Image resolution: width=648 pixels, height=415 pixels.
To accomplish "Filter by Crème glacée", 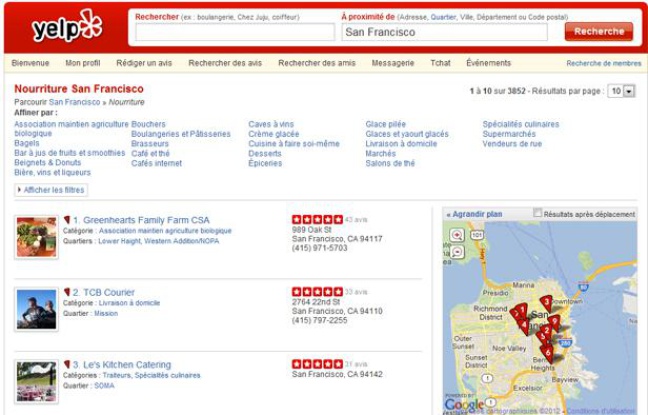I will [x=274, y=134].
